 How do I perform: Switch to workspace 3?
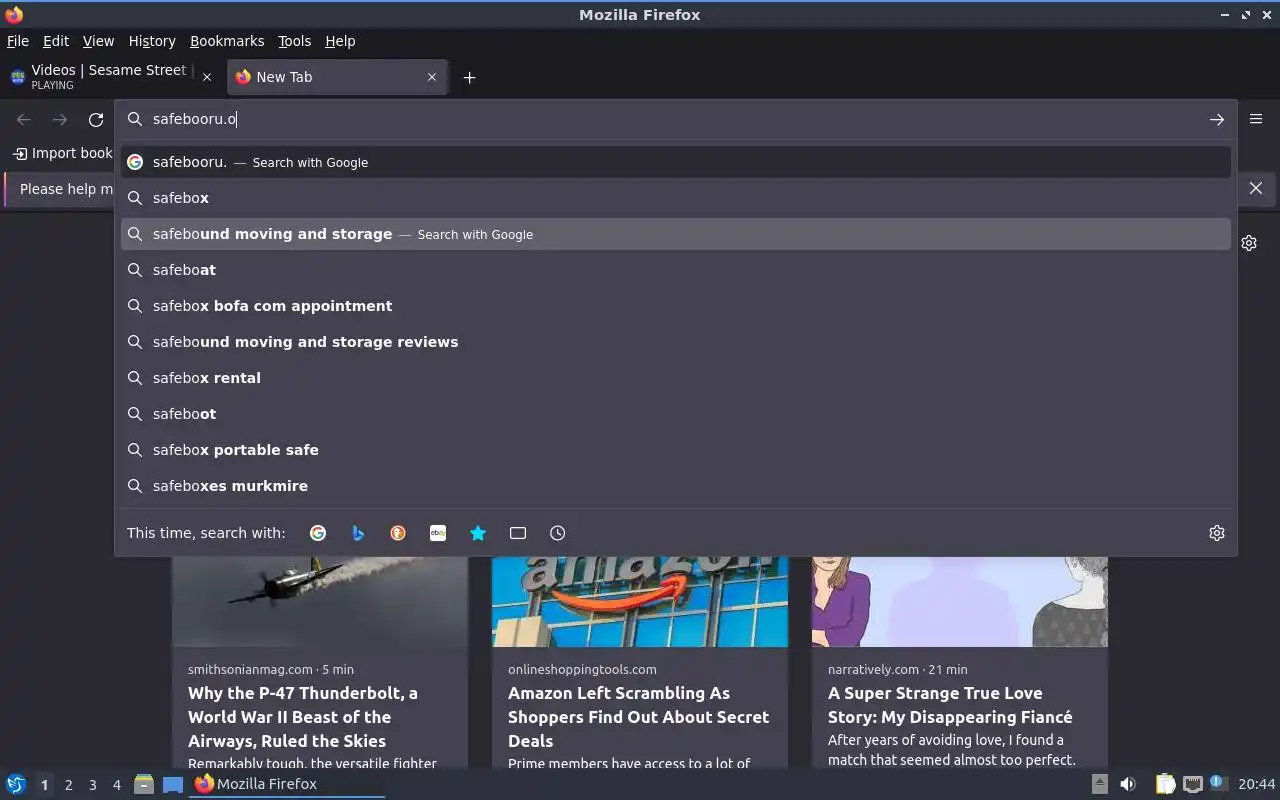coord(92,785)
